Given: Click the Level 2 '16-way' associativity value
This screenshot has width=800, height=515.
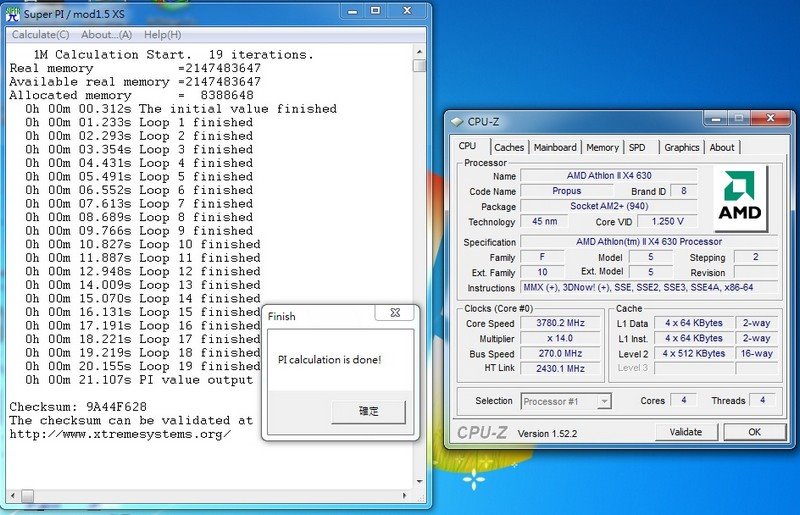Looking at the screenshot, I should click(x=757, y=353).
